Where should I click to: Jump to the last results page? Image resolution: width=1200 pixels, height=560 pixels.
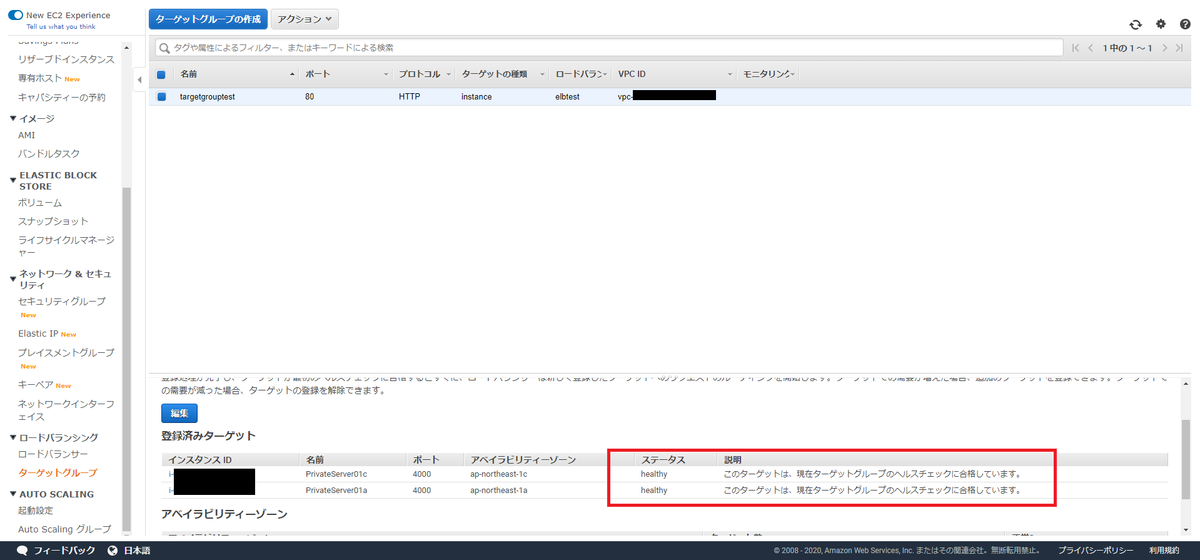click(x=1181, y=47)
